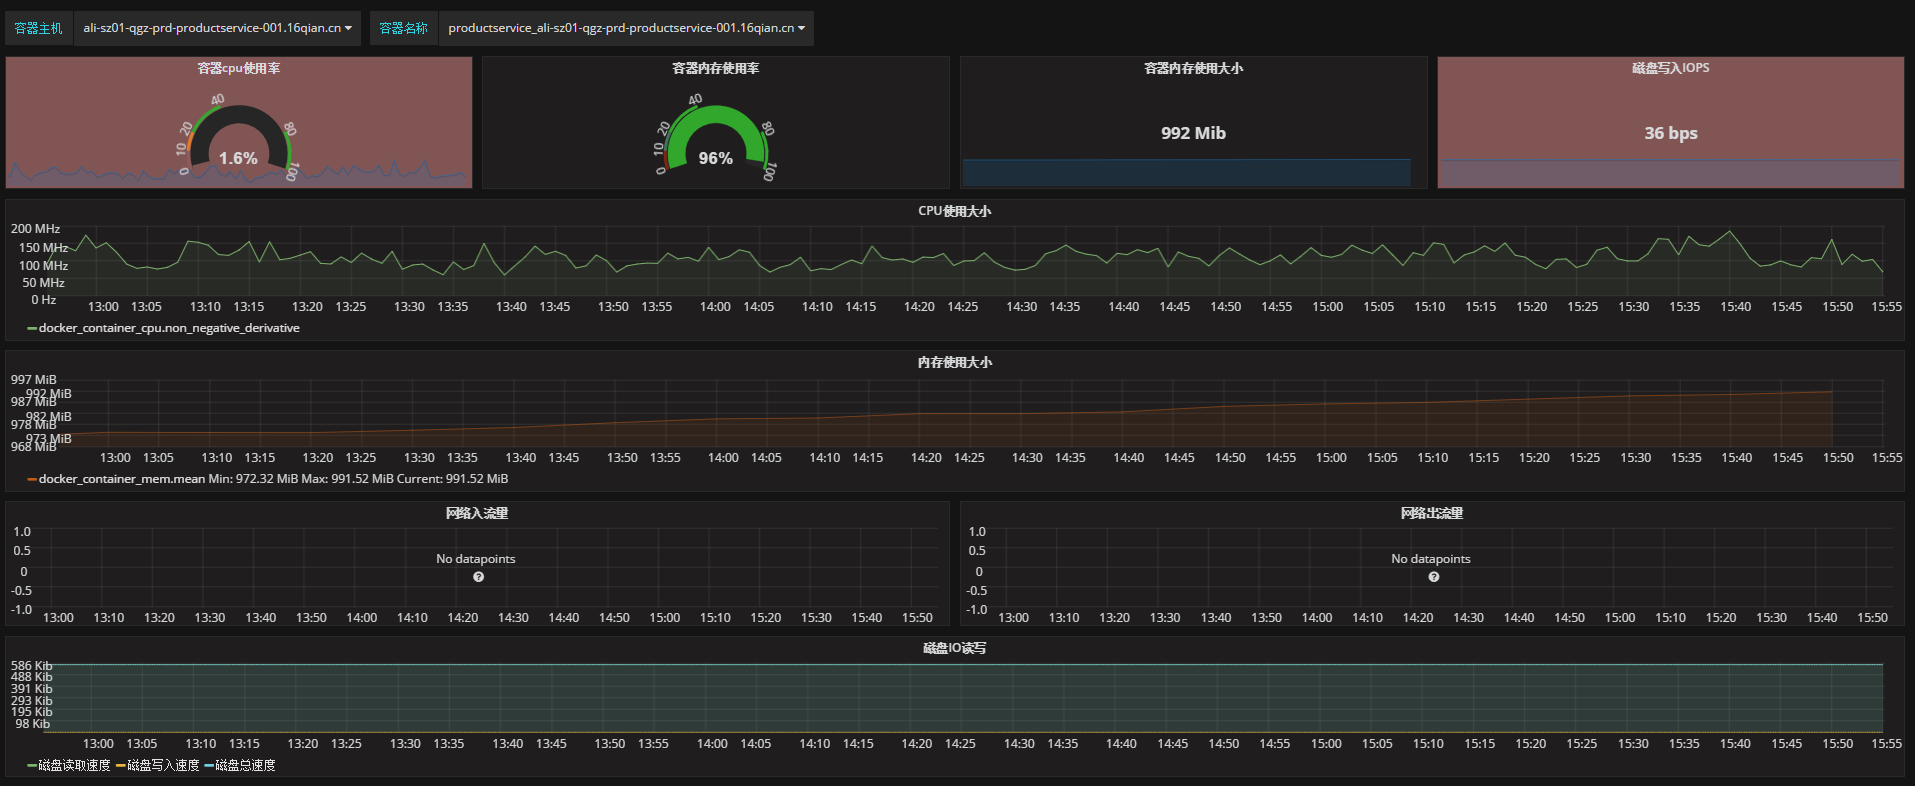Click the 200 MHz axis label in CPU chart
1915x786 pixels.
(x=35, y=229)
